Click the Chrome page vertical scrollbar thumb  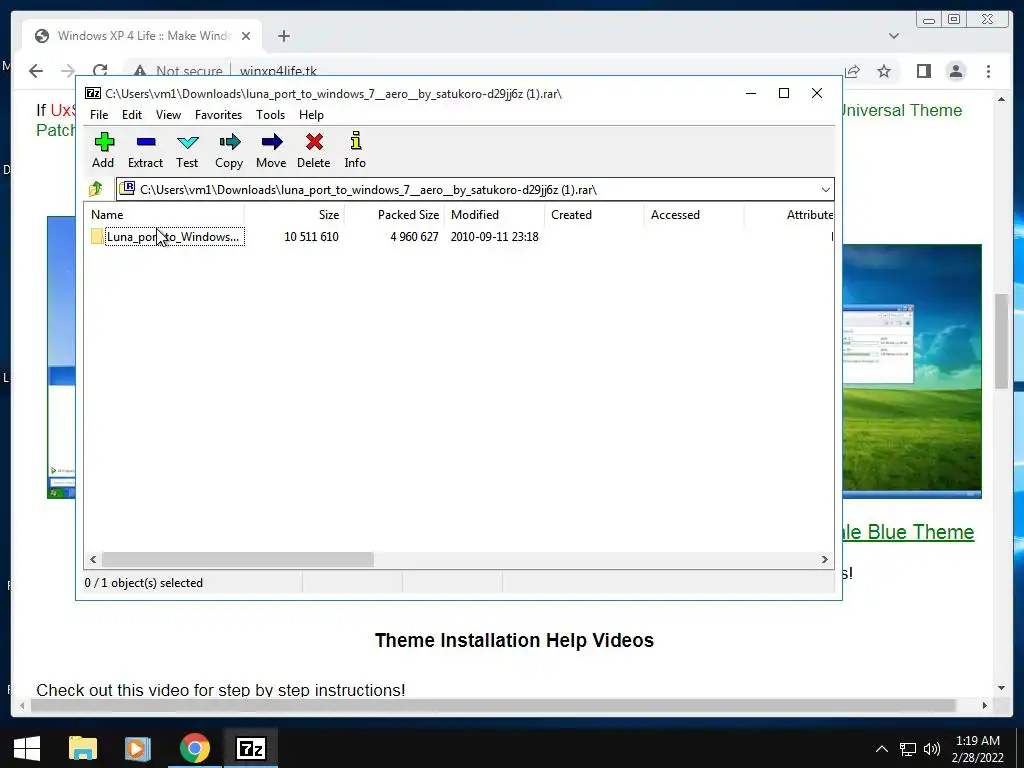(1002, 342)
